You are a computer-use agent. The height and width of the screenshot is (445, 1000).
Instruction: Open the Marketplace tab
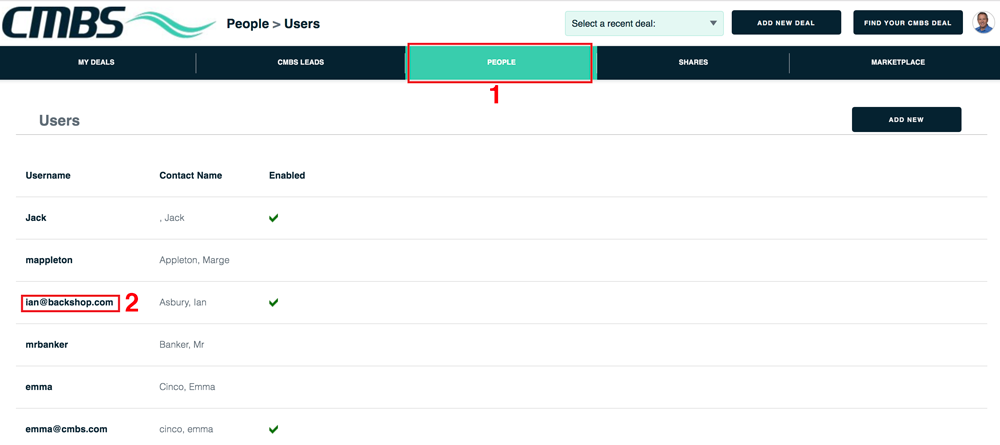[897, 62]
